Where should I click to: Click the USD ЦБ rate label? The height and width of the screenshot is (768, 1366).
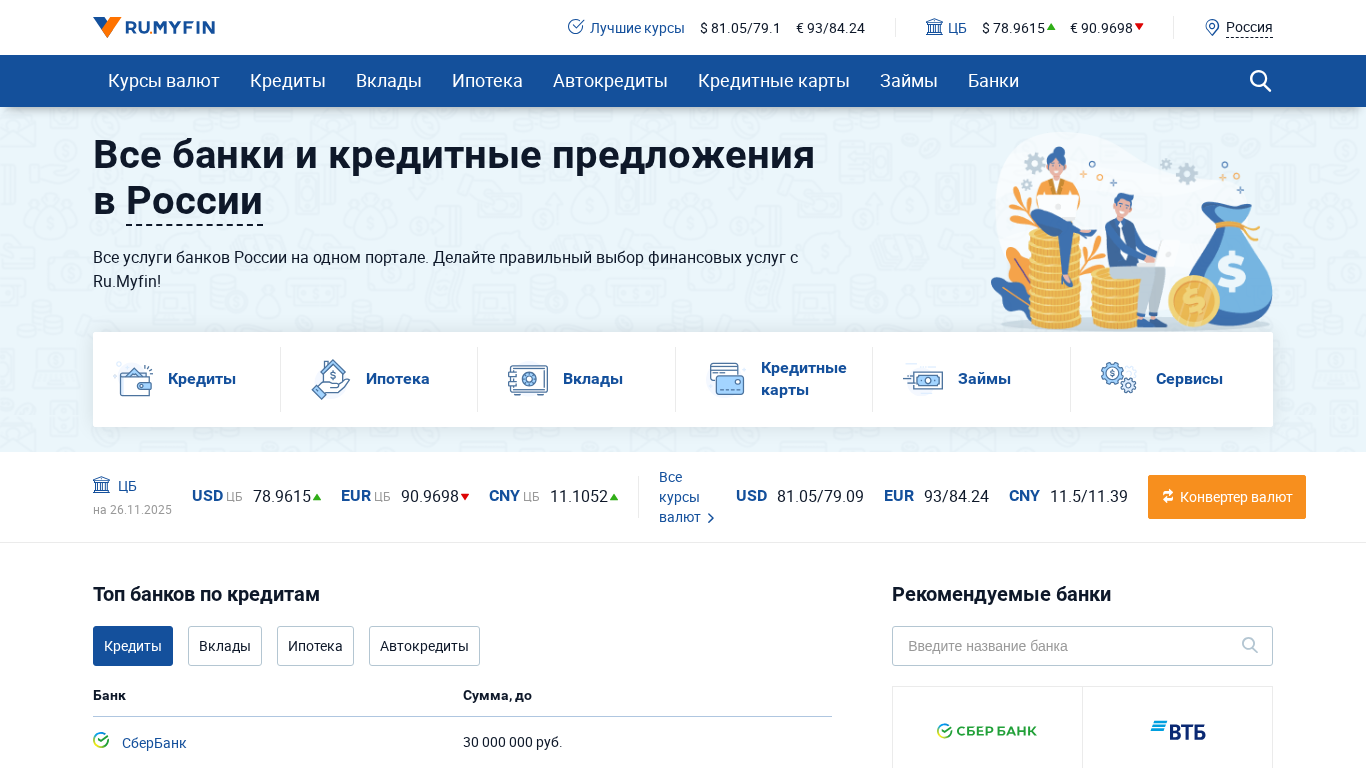click(217, 496)
